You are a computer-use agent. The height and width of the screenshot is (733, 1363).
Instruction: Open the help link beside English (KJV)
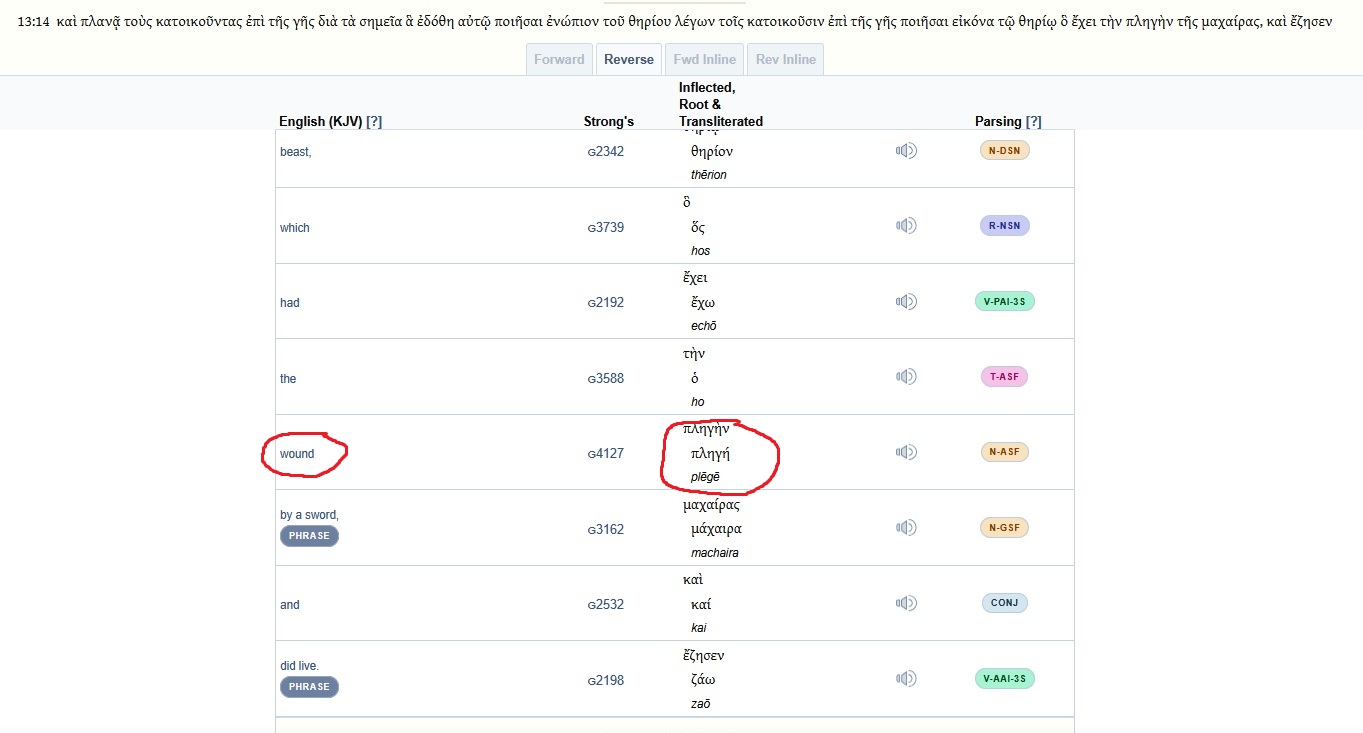tap(374, 122)
